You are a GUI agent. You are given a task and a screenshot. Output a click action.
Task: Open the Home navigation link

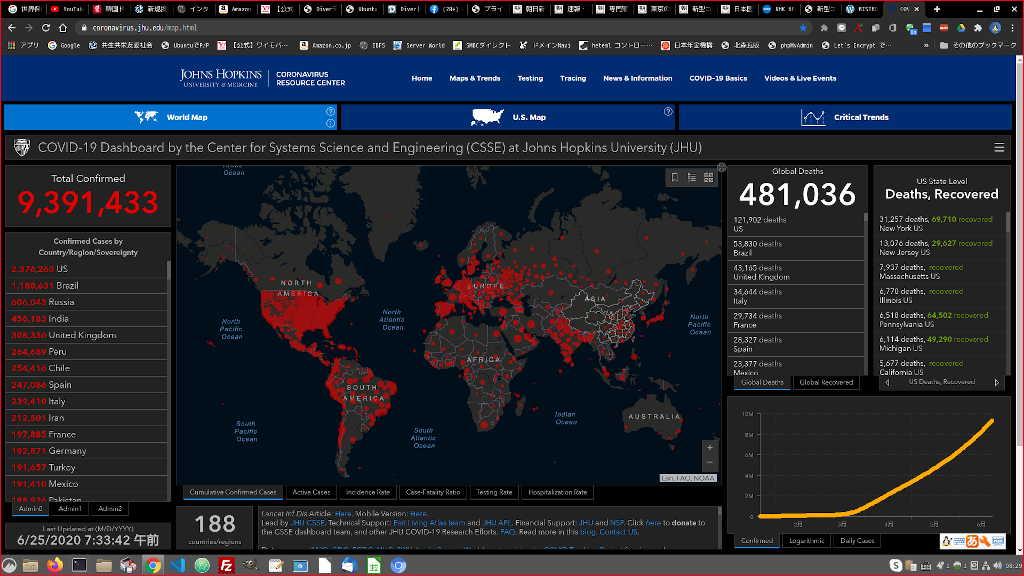422,78
